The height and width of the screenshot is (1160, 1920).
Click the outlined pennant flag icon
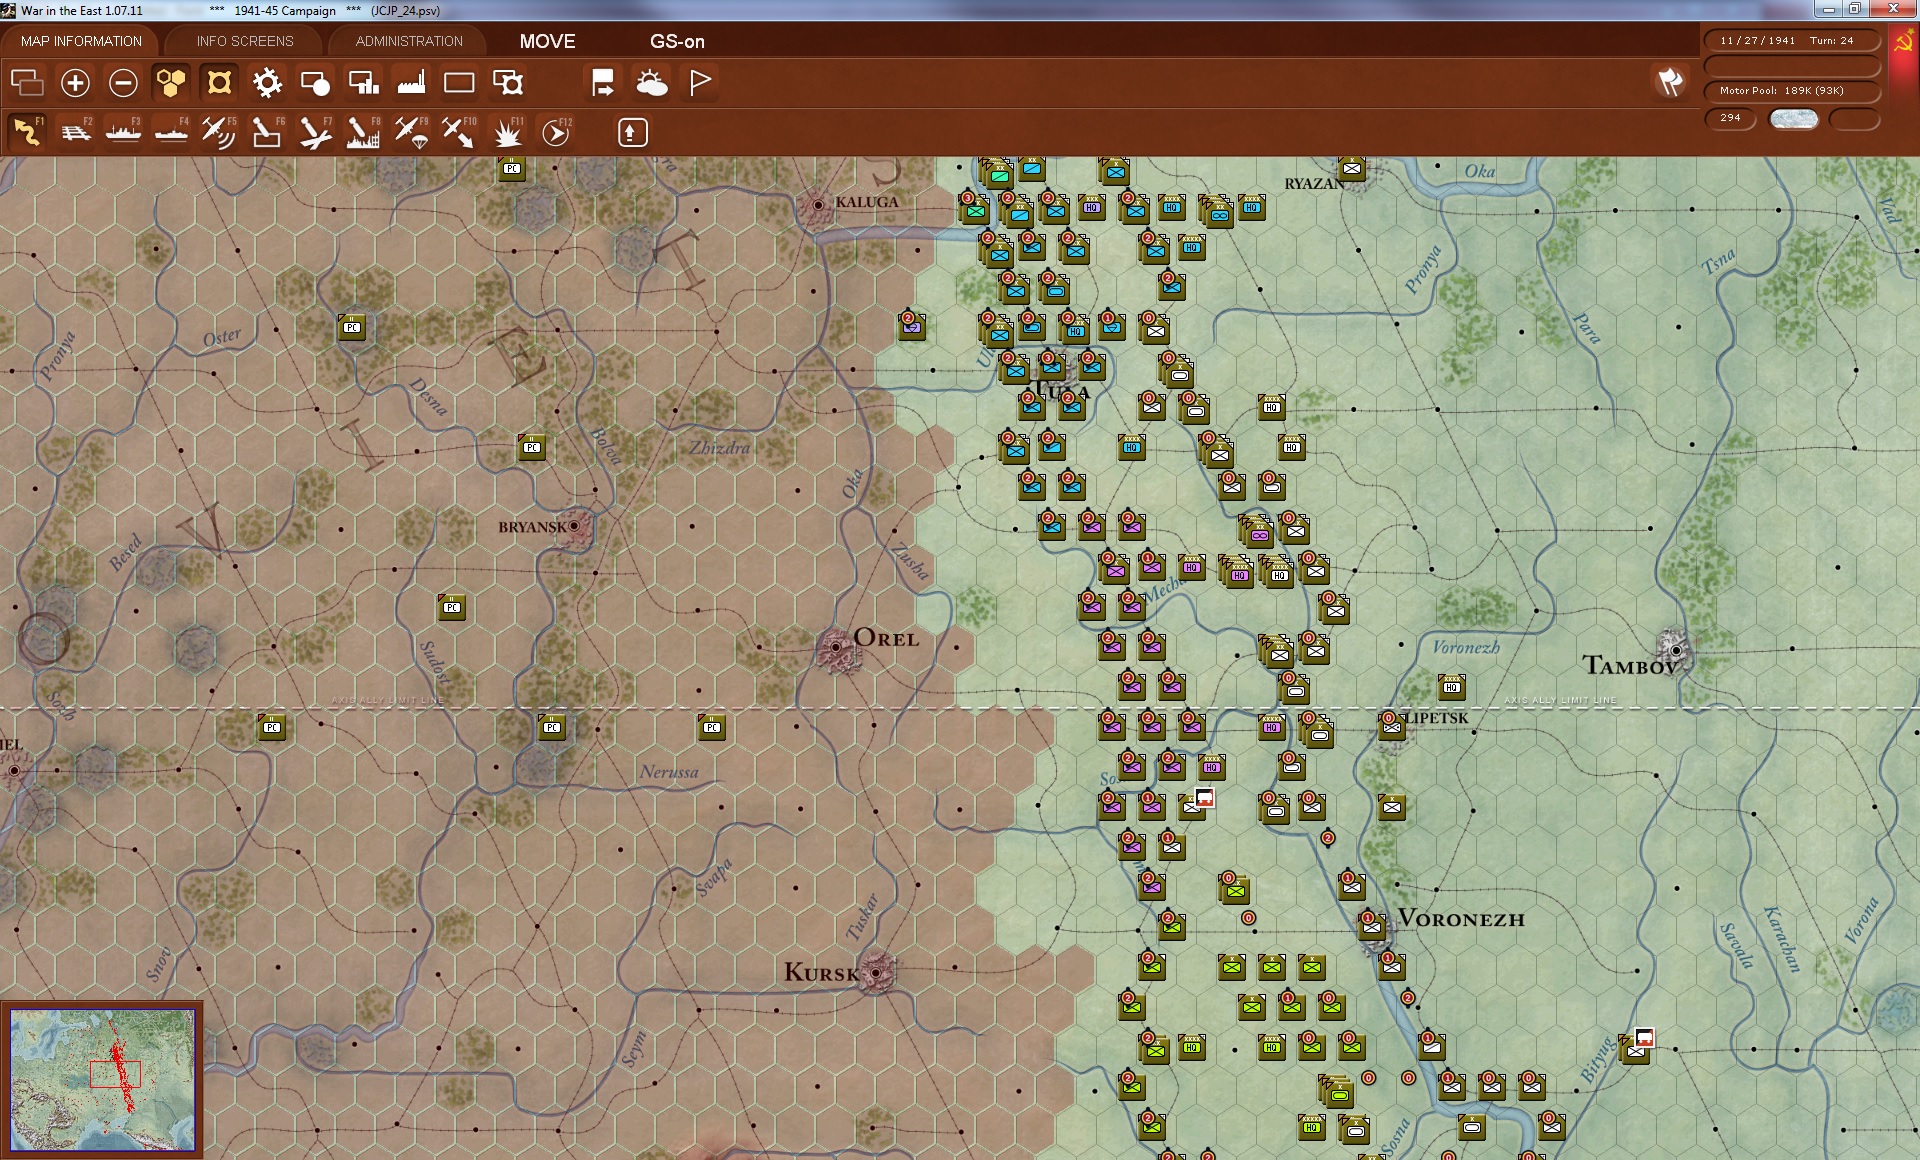[x=700, y=82]
